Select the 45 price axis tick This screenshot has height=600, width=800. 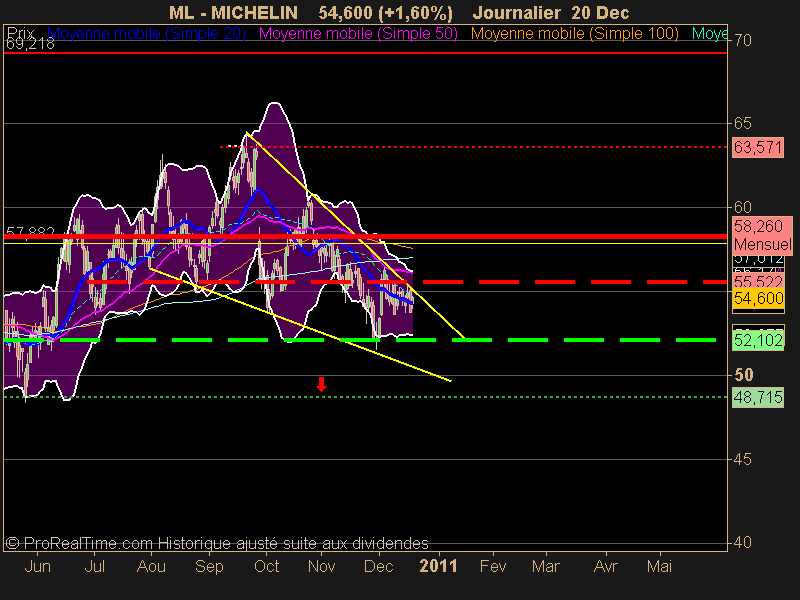[x=743, y=459]
